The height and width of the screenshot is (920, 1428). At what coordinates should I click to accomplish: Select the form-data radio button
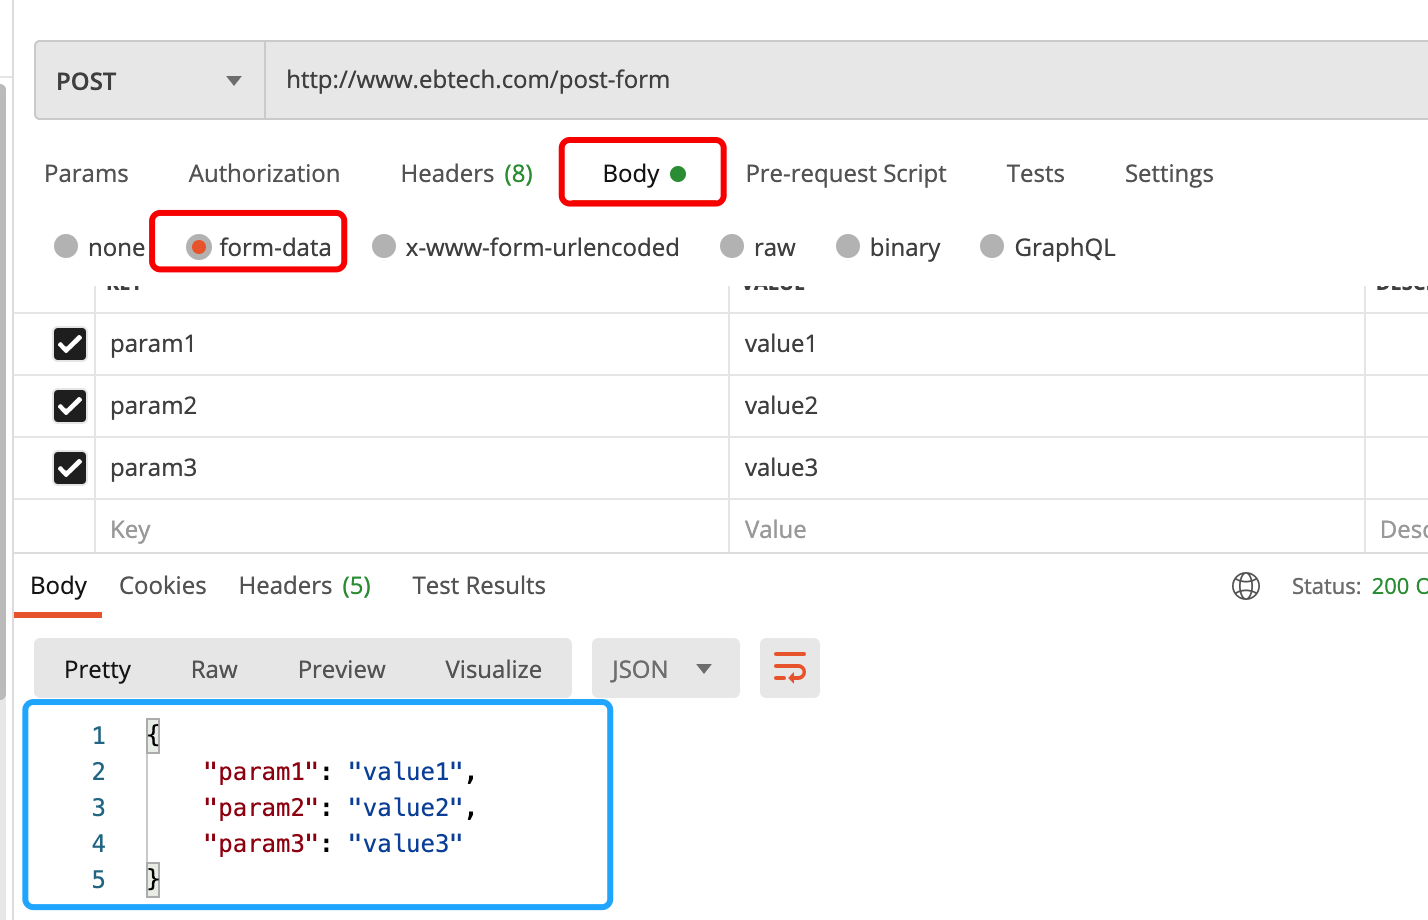click(199, 247)
